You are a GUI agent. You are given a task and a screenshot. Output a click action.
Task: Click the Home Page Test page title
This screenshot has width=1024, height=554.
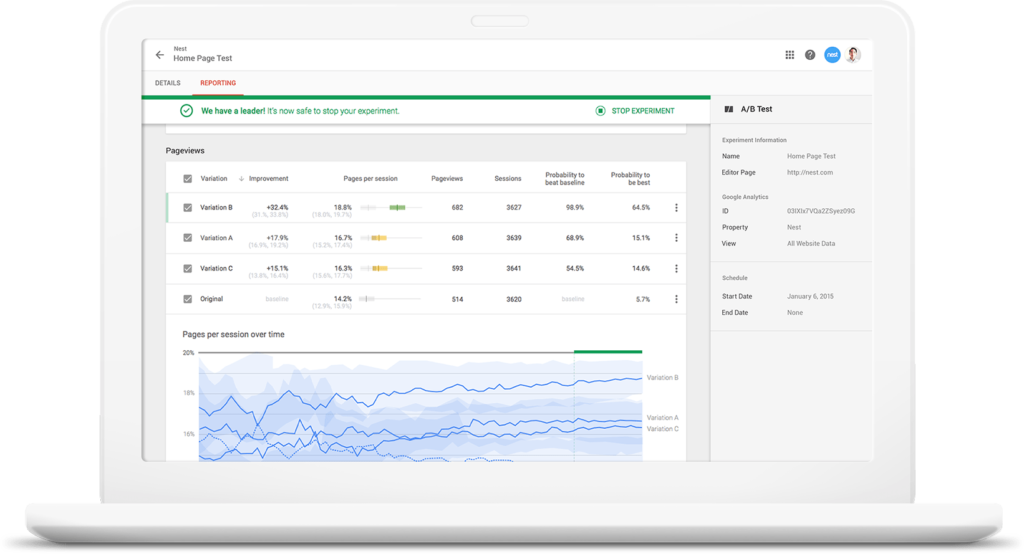202,58
